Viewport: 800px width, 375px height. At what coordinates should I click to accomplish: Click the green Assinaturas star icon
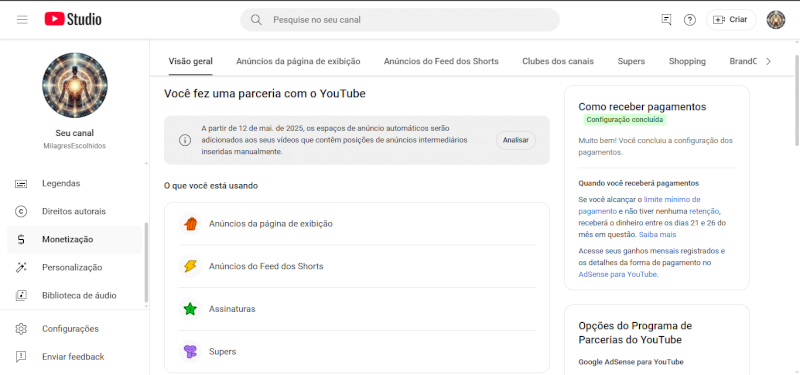[x=190, y=309]
